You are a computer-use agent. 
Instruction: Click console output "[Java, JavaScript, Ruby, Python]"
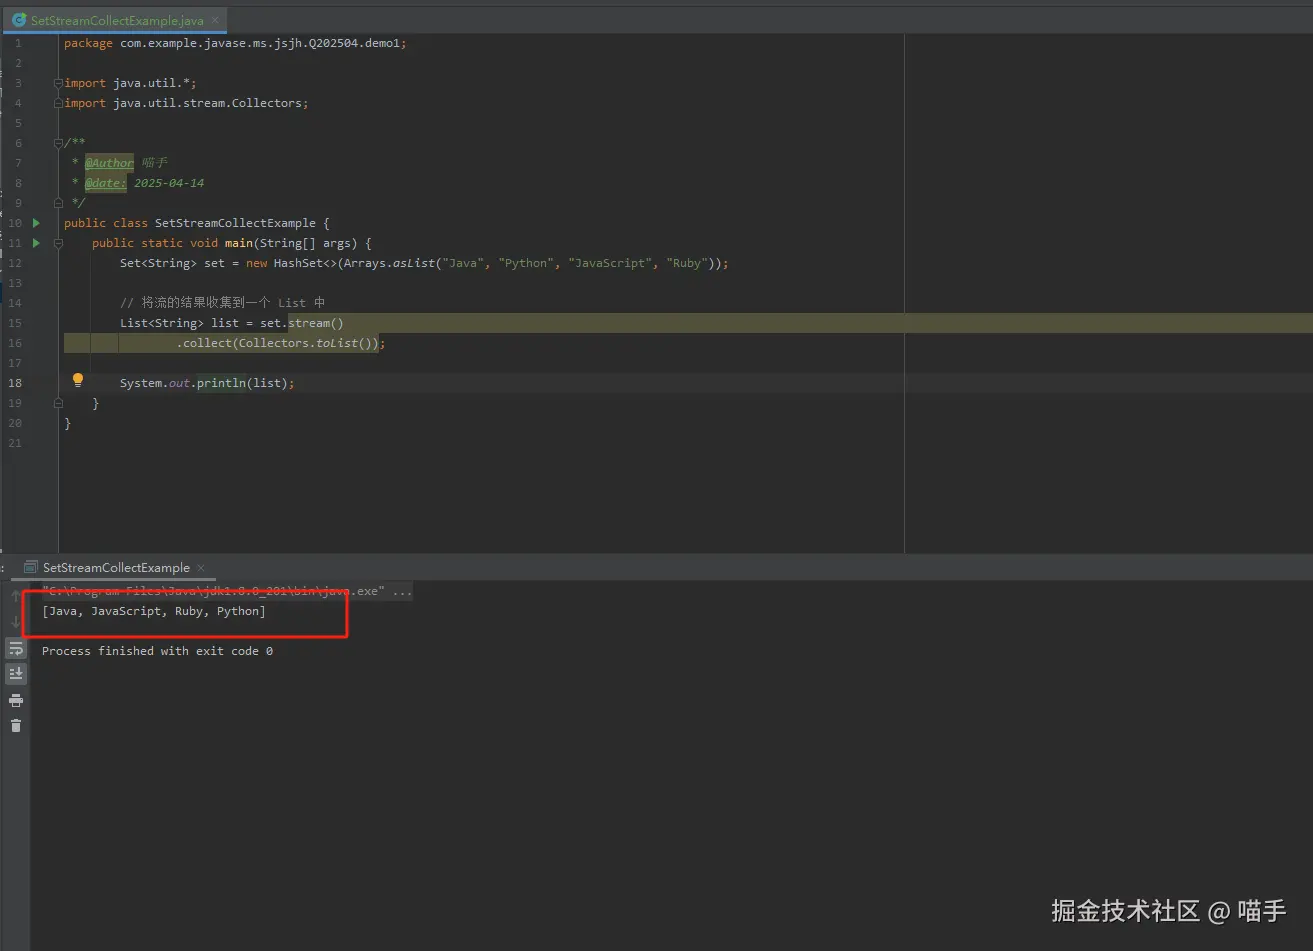pos(154,611)
